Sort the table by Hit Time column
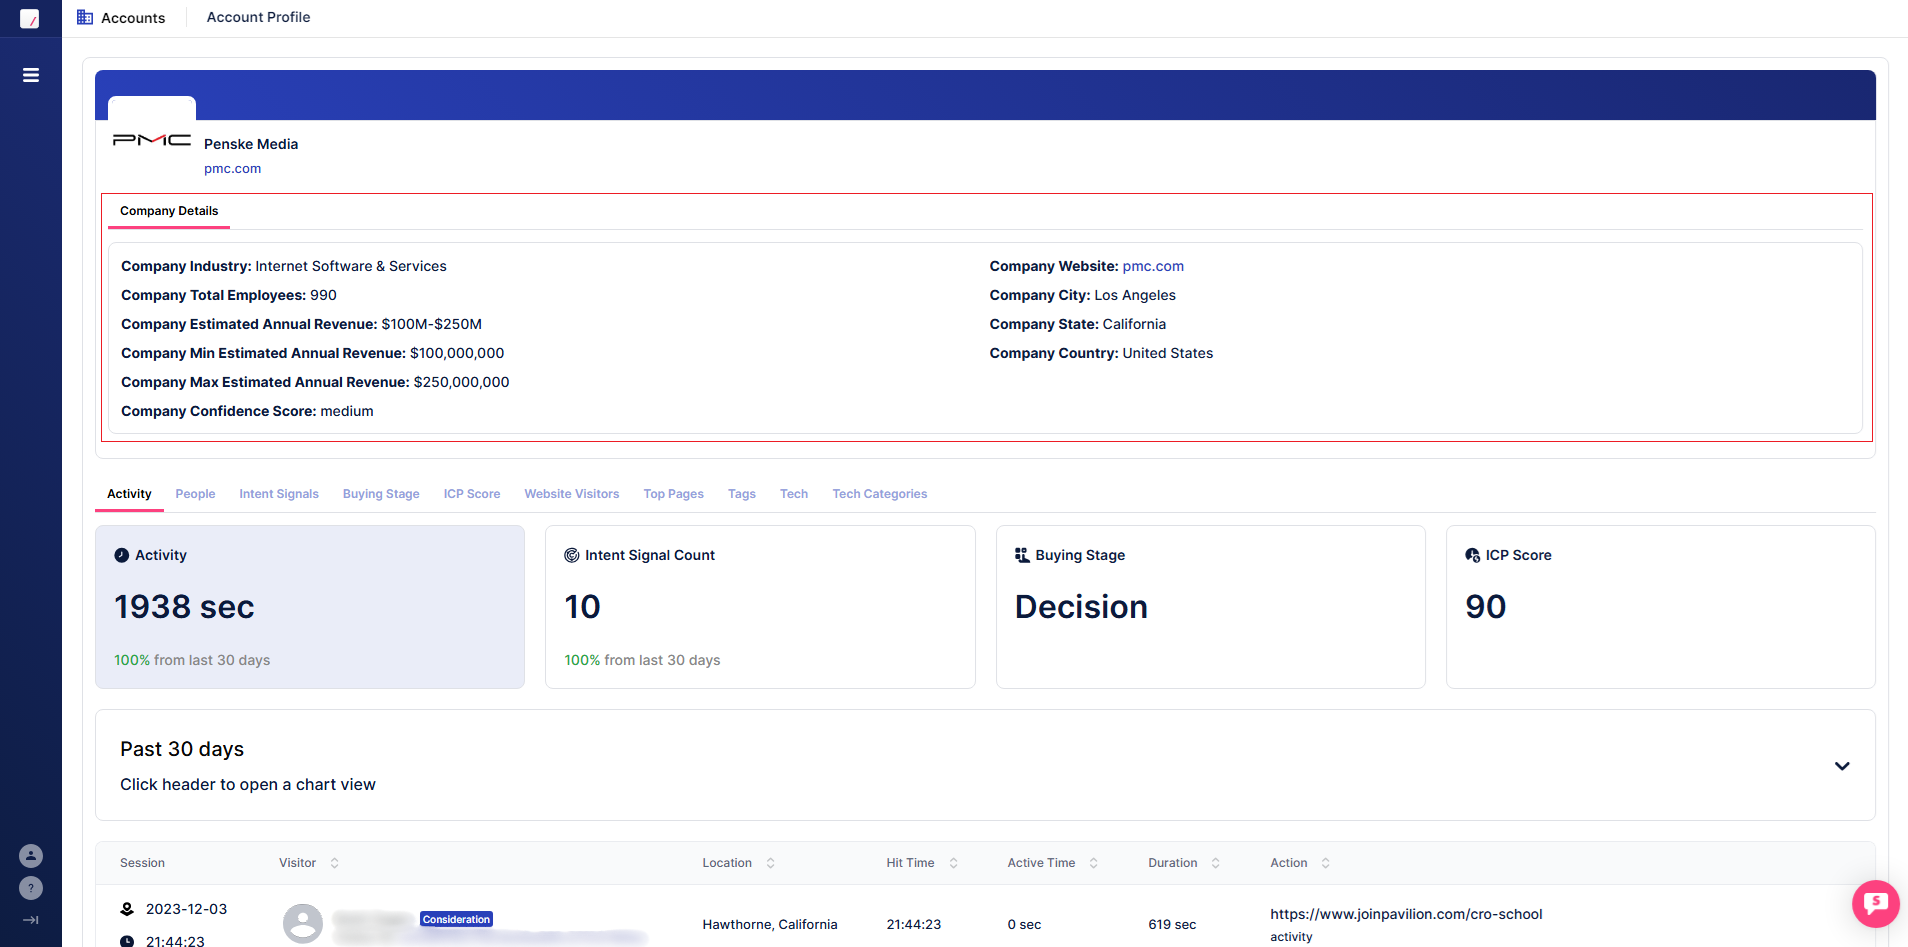This screenshot has height=947, width=1908. (x=953, y=863)
